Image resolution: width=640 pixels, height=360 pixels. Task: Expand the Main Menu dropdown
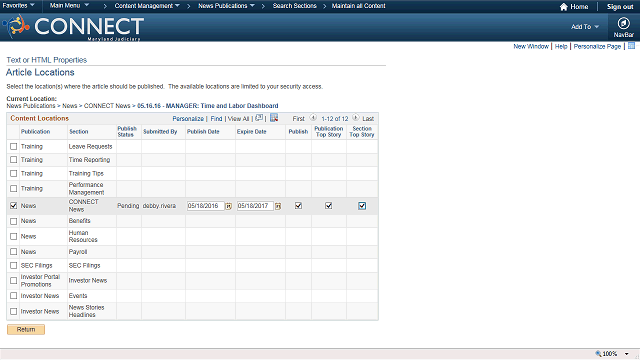click(69, 5)
